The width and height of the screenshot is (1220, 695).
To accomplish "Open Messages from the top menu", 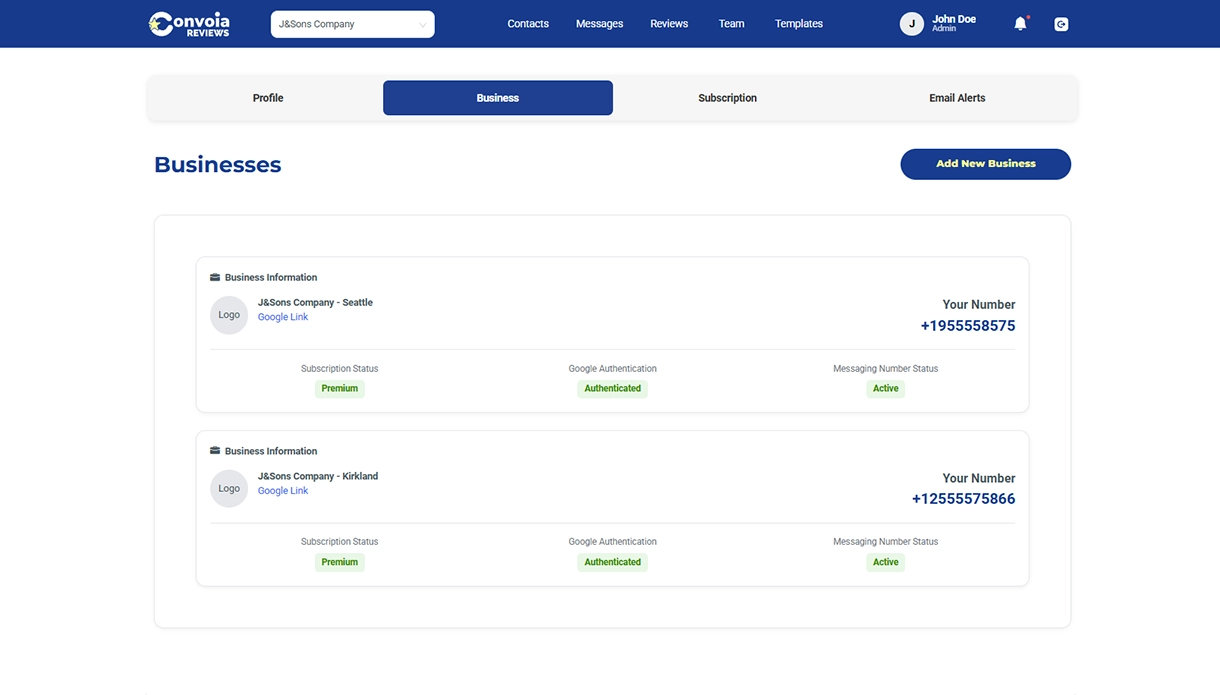I will point(599,24).
